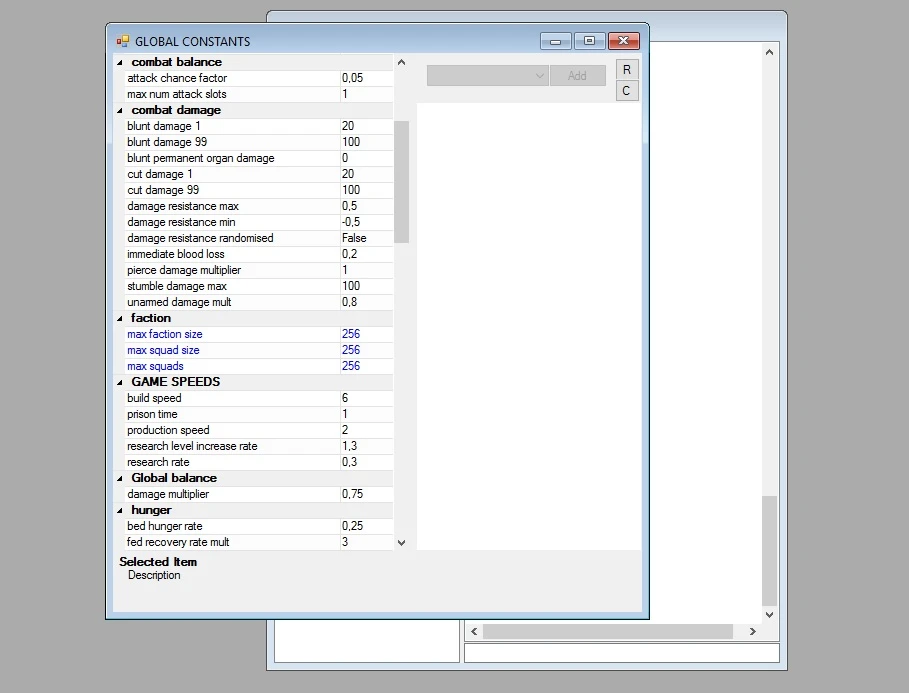Click the disabled Add button
909x693 pixels.
tap(577, 76)
